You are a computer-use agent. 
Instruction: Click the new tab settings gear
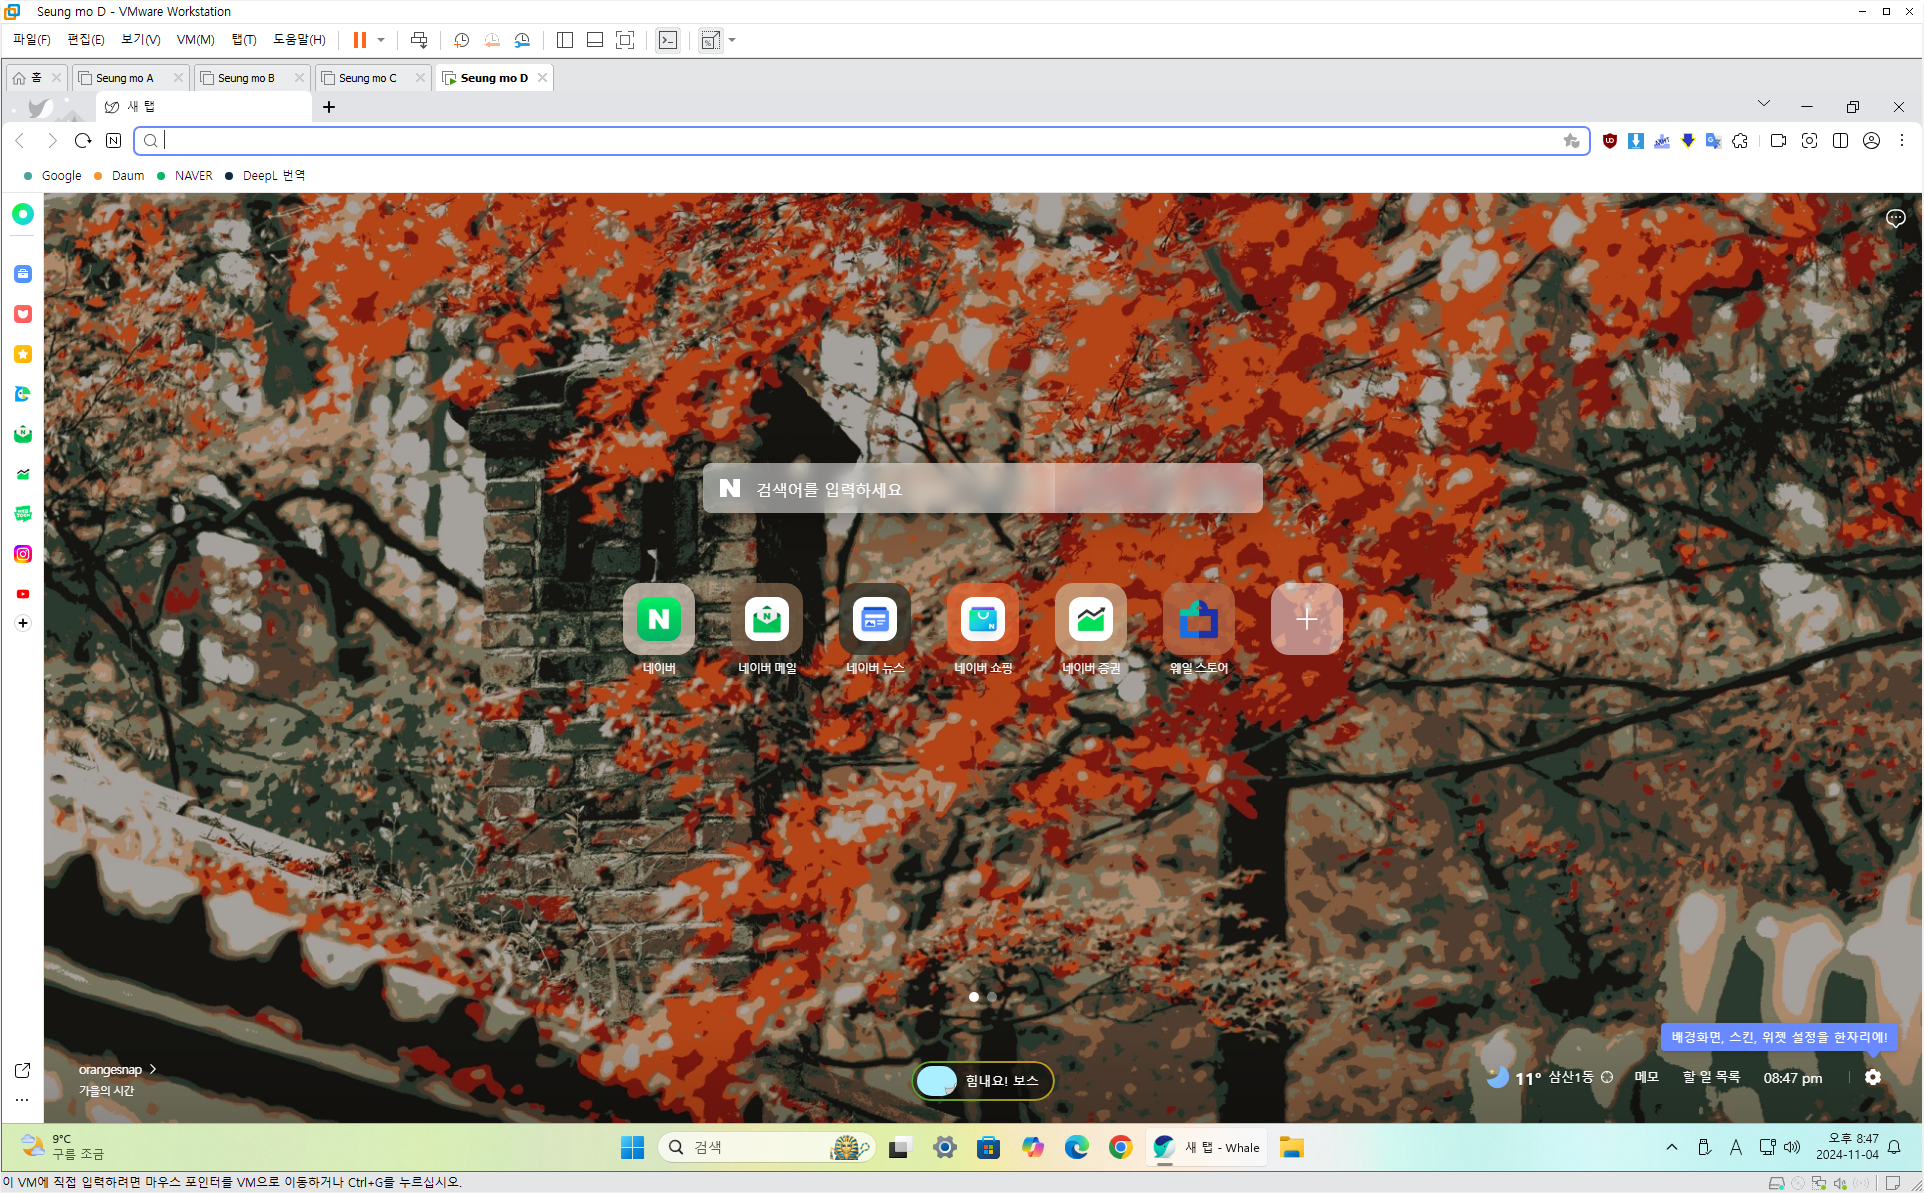click(x=1873, y=1077)
